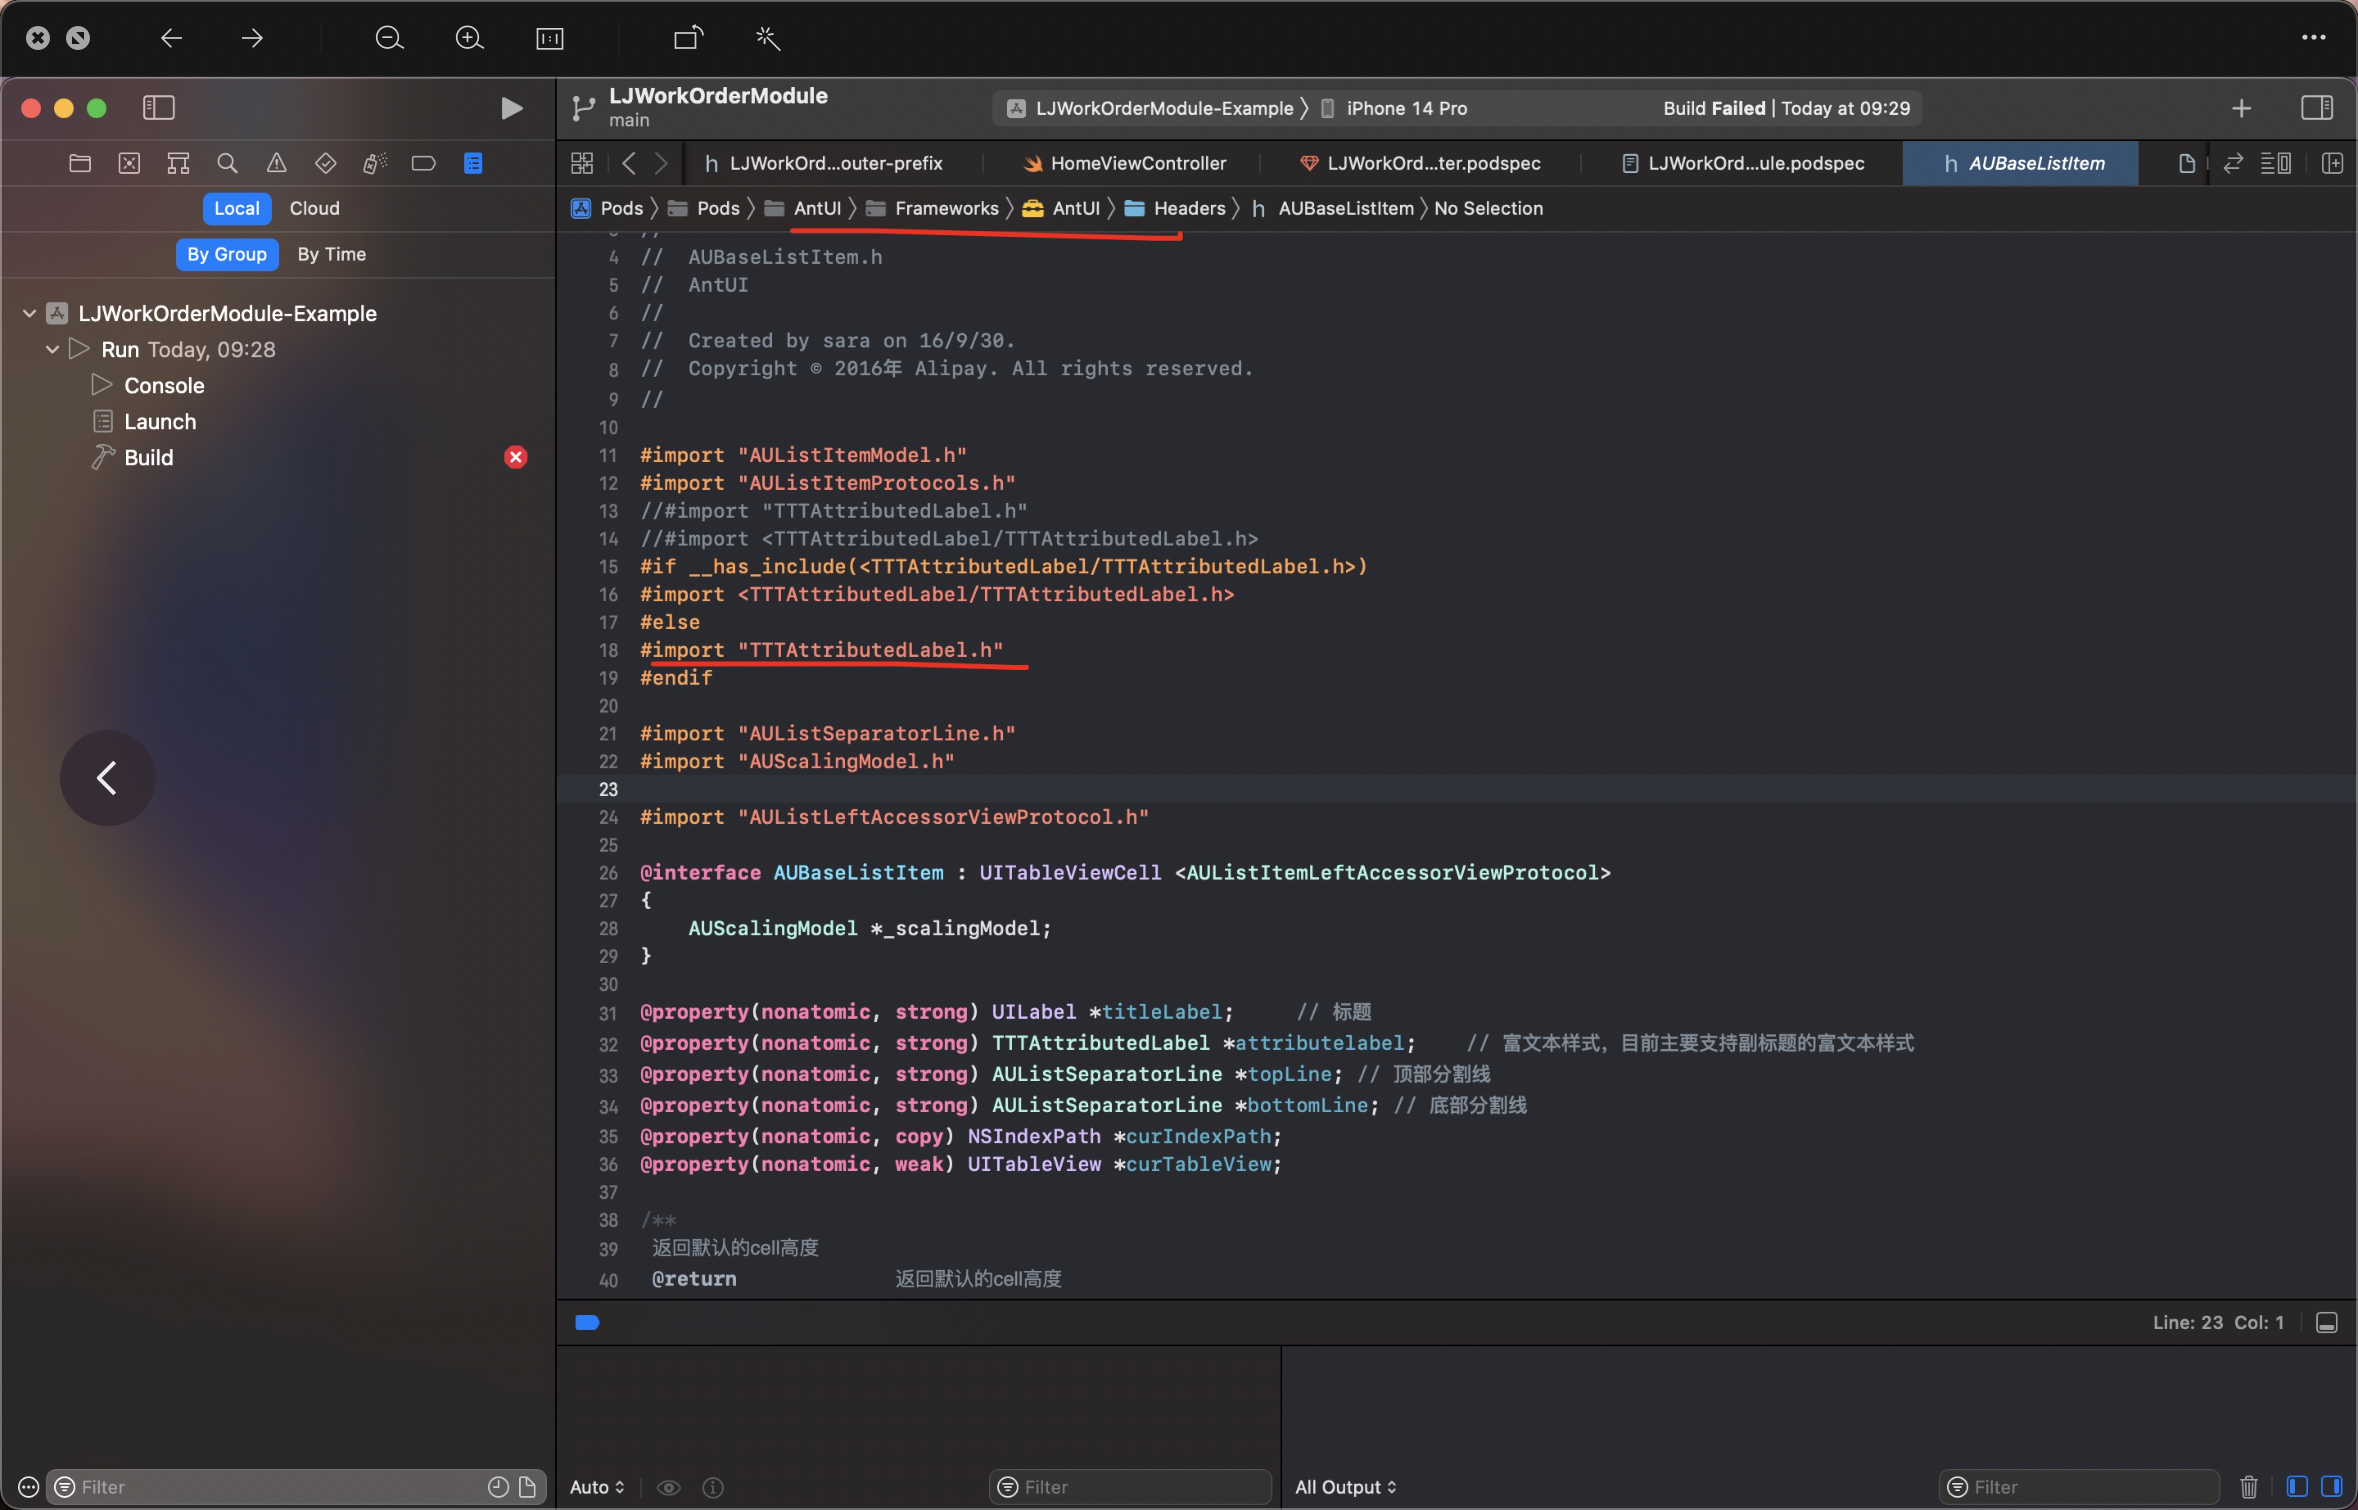The width and height of the screenshot is (2358, 1510).
Task: Click the Pods project breadcrumb
Action: click(607, 208)
